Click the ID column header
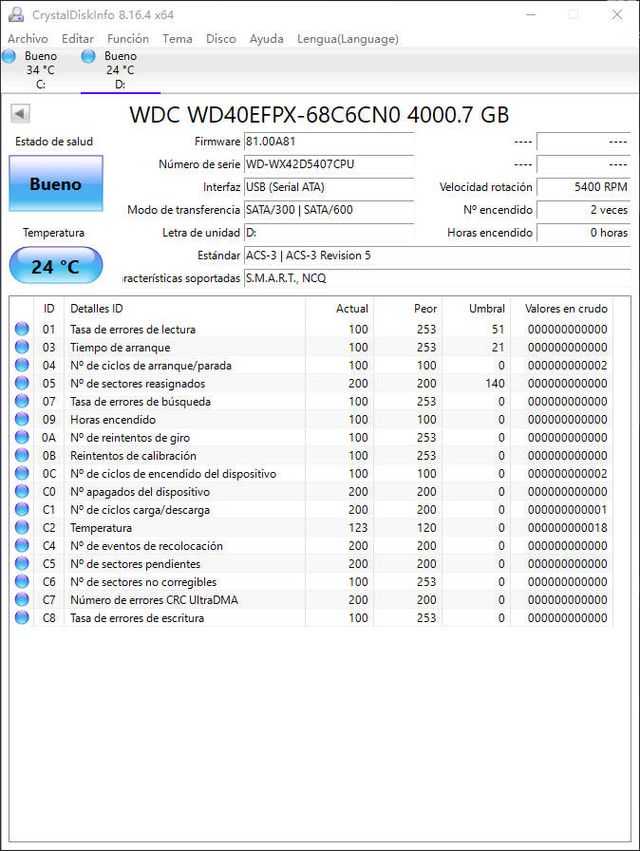 click(x=49, y=308)
